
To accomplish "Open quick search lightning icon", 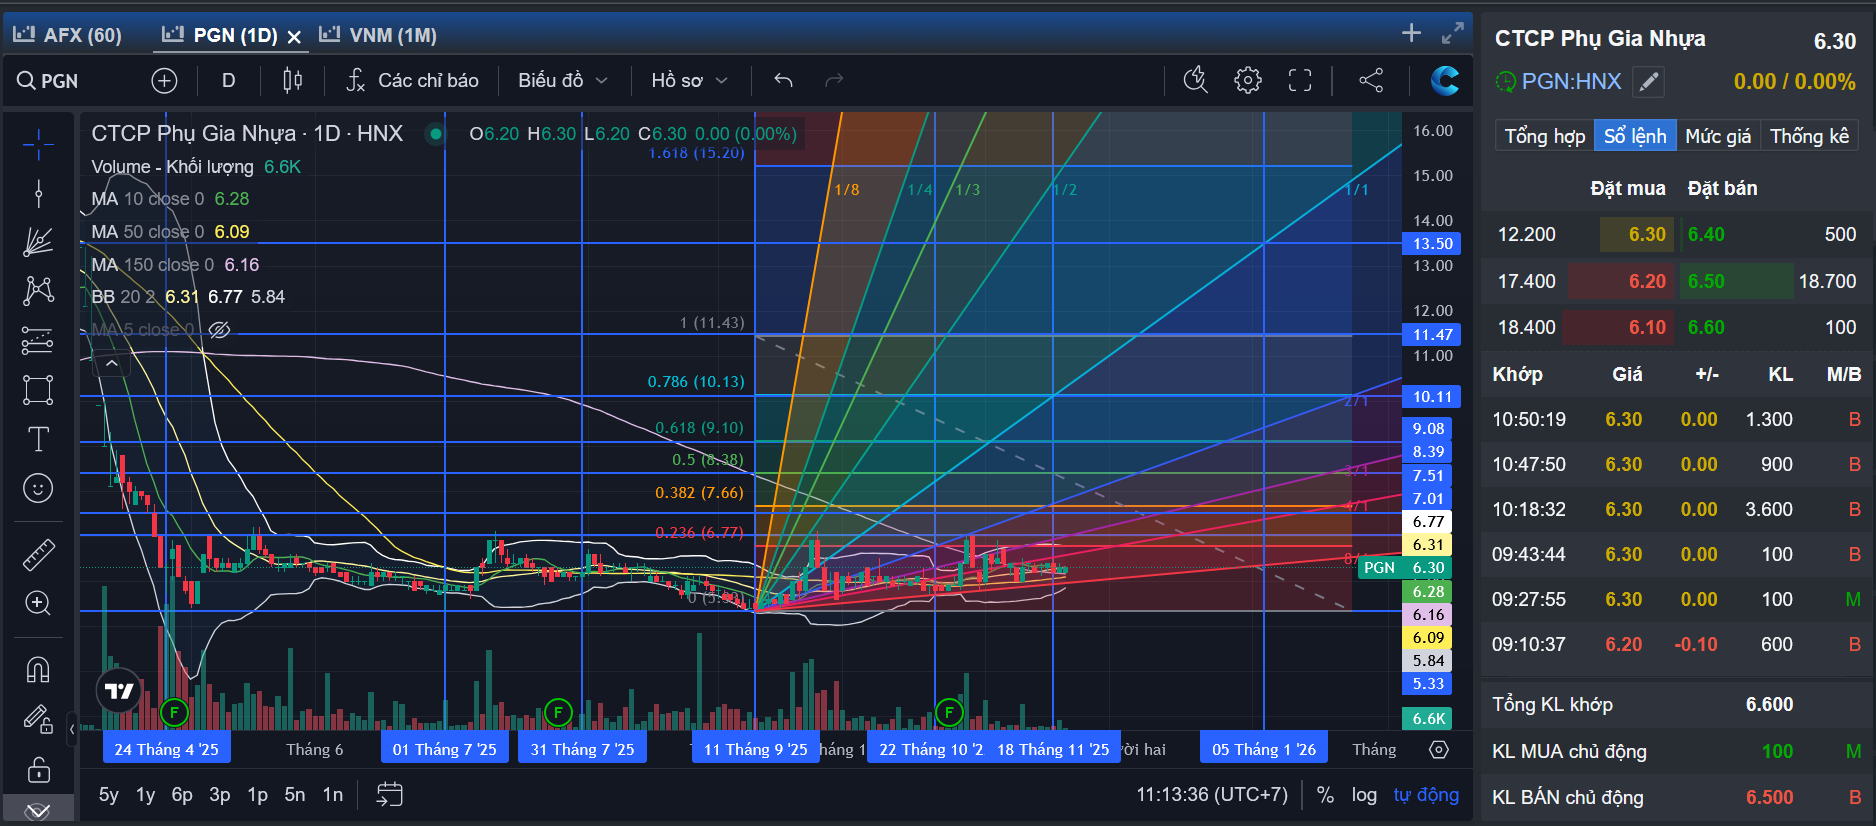I will point(1196,80).
